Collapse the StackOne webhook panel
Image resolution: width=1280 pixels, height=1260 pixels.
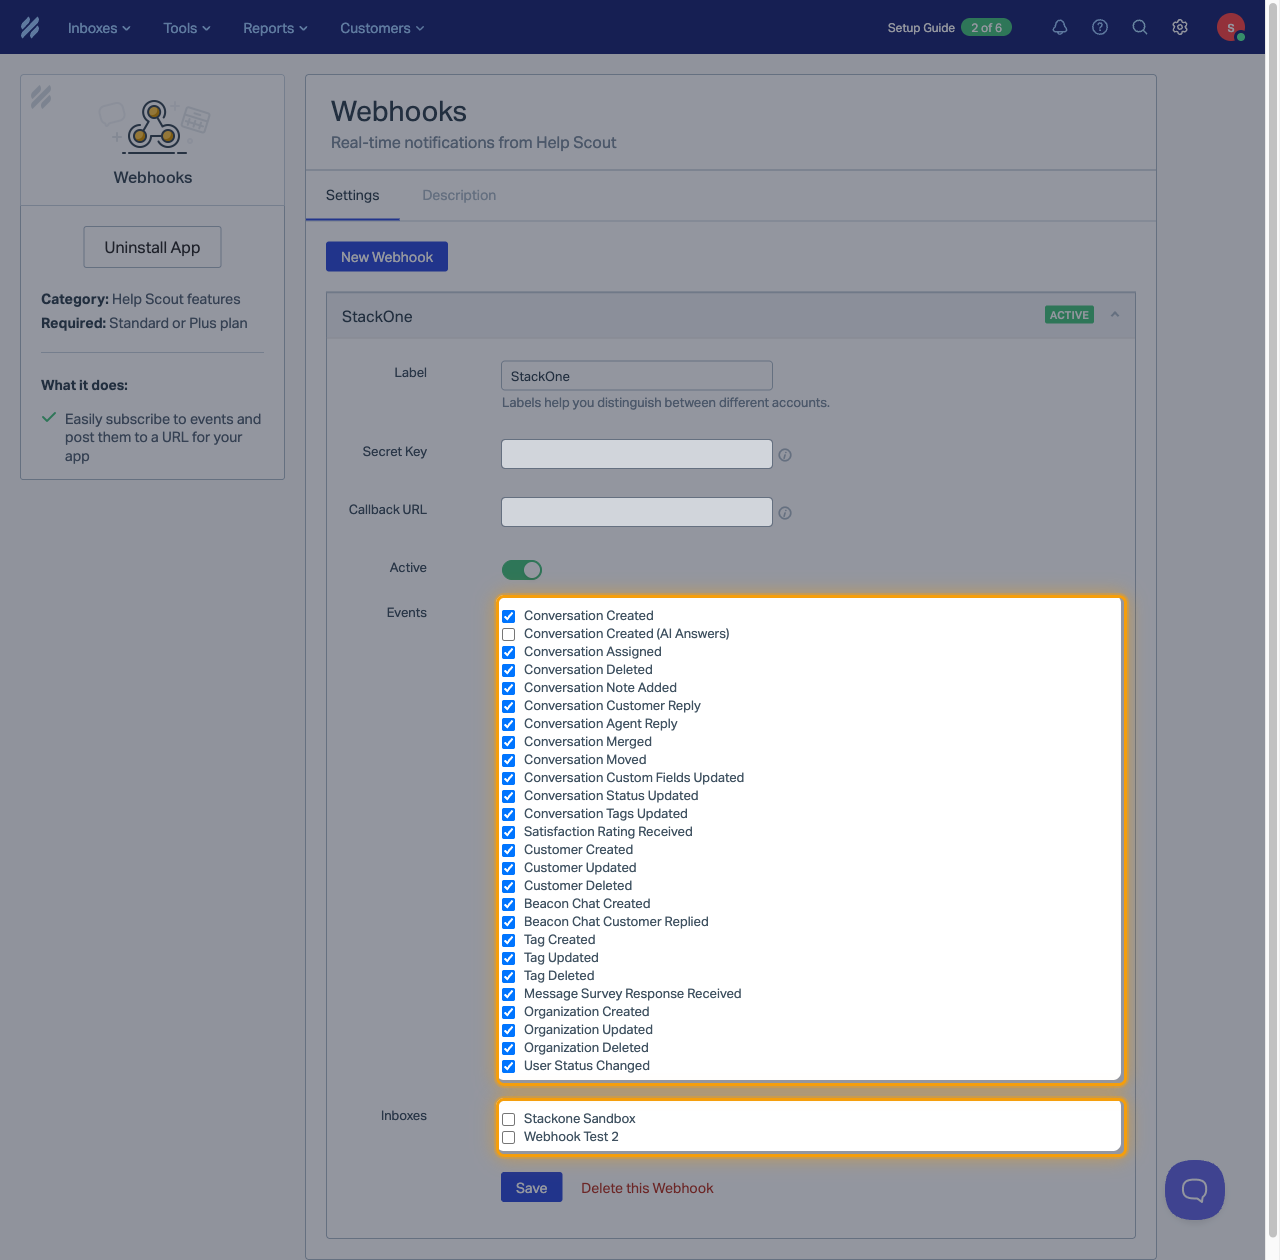tap(1115, 315)
